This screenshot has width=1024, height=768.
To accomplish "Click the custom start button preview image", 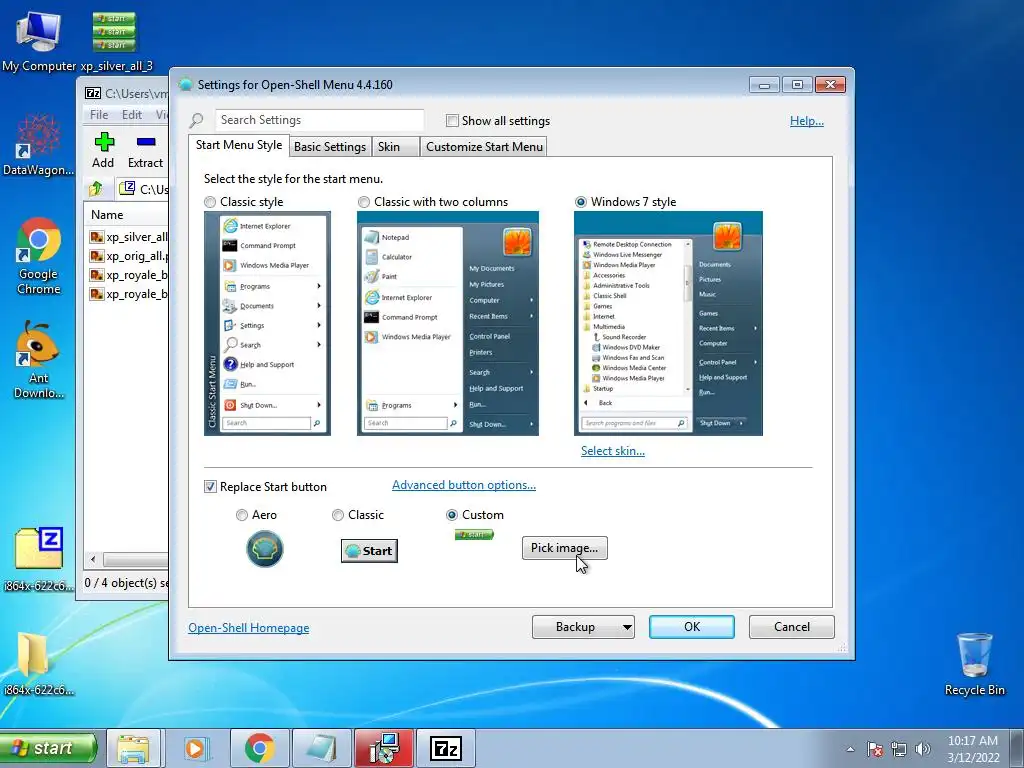I will (474, 535).
